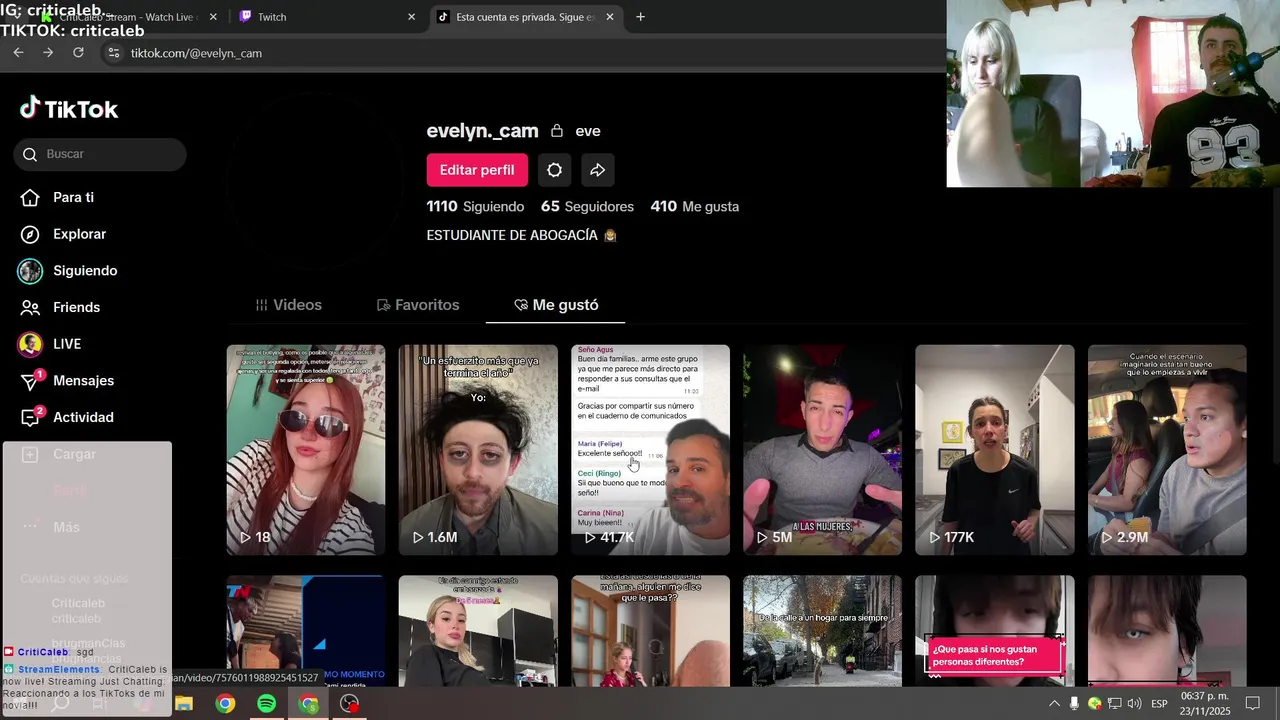Click the tiktok.com address bar URL
The height and width of the screenshot is (720, 1280).
click(196, 53)
